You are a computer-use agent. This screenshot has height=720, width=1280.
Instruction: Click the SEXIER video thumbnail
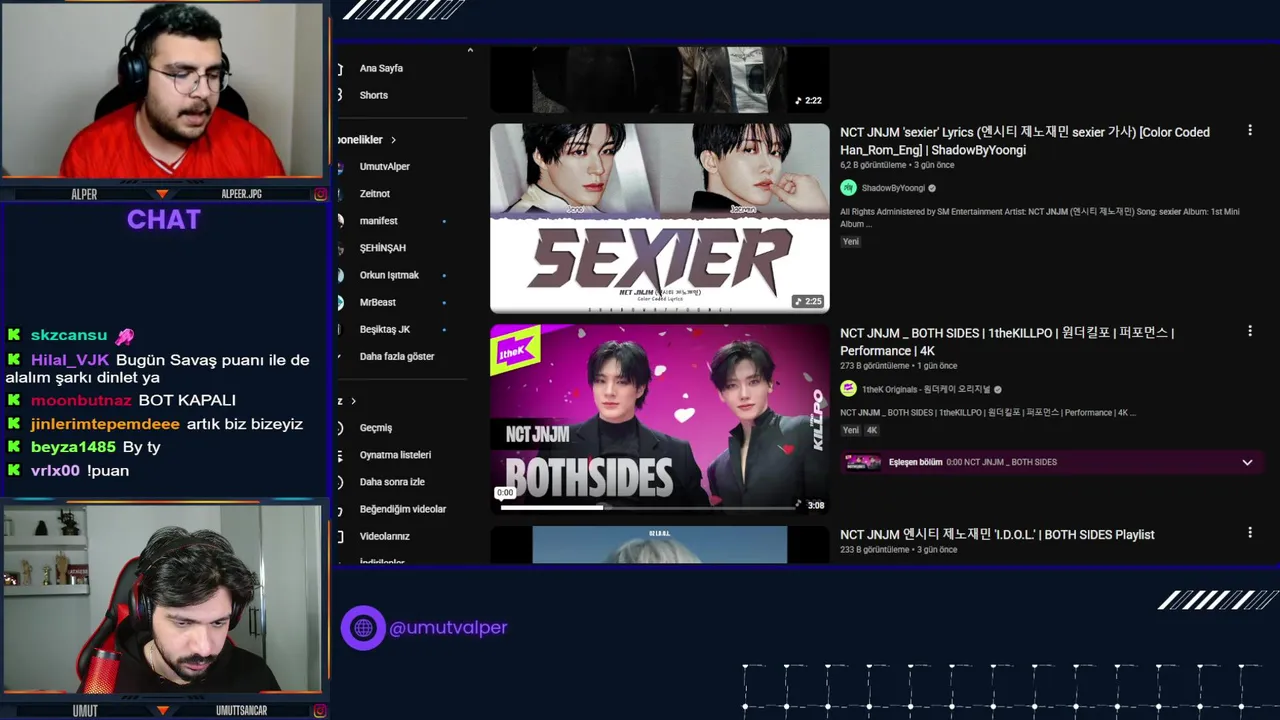(x=660, y=218)
